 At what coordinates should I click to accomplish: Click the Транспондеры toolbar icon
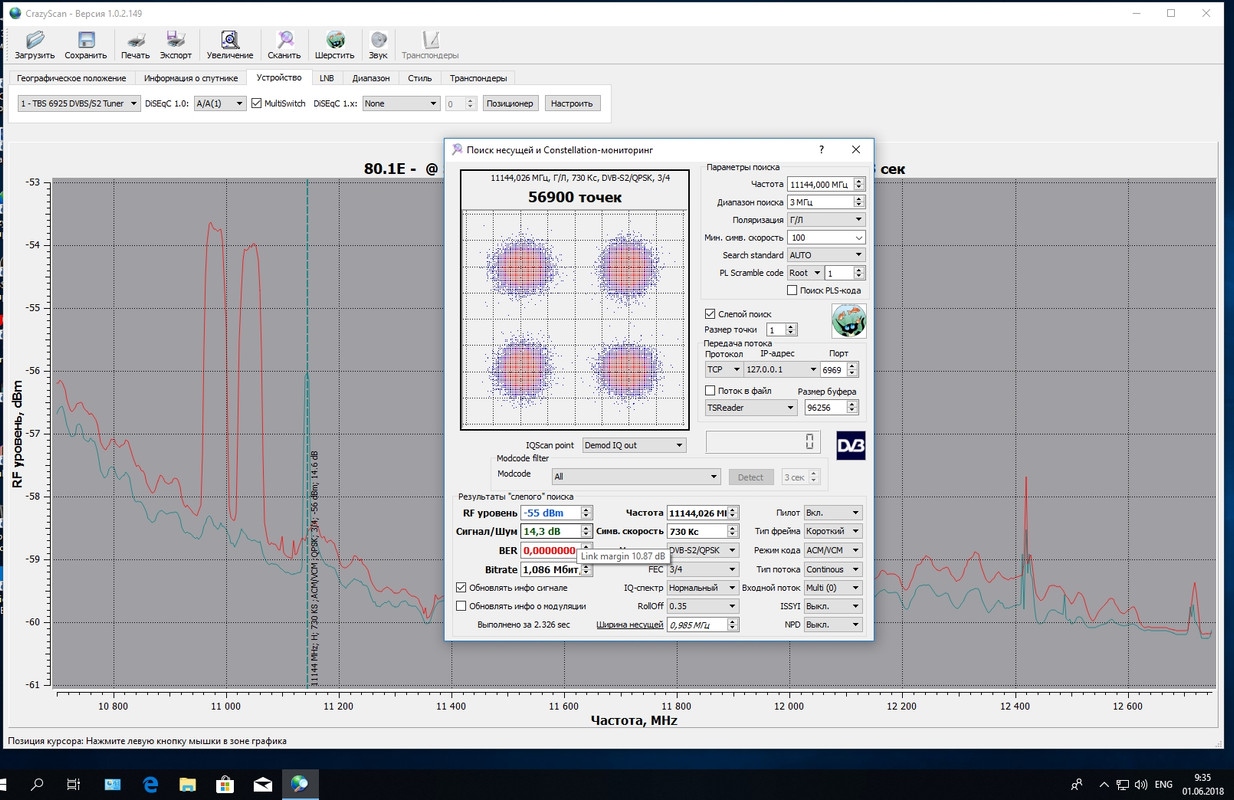pyautogui.click(x=430, y=45)
